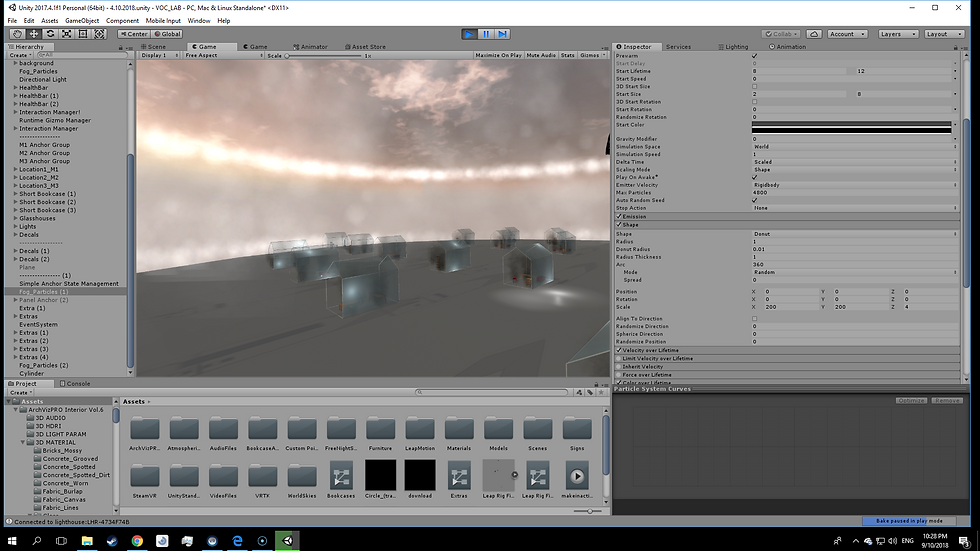
Task: Open the Stop Action dropdown
Action: coord(854,208)
